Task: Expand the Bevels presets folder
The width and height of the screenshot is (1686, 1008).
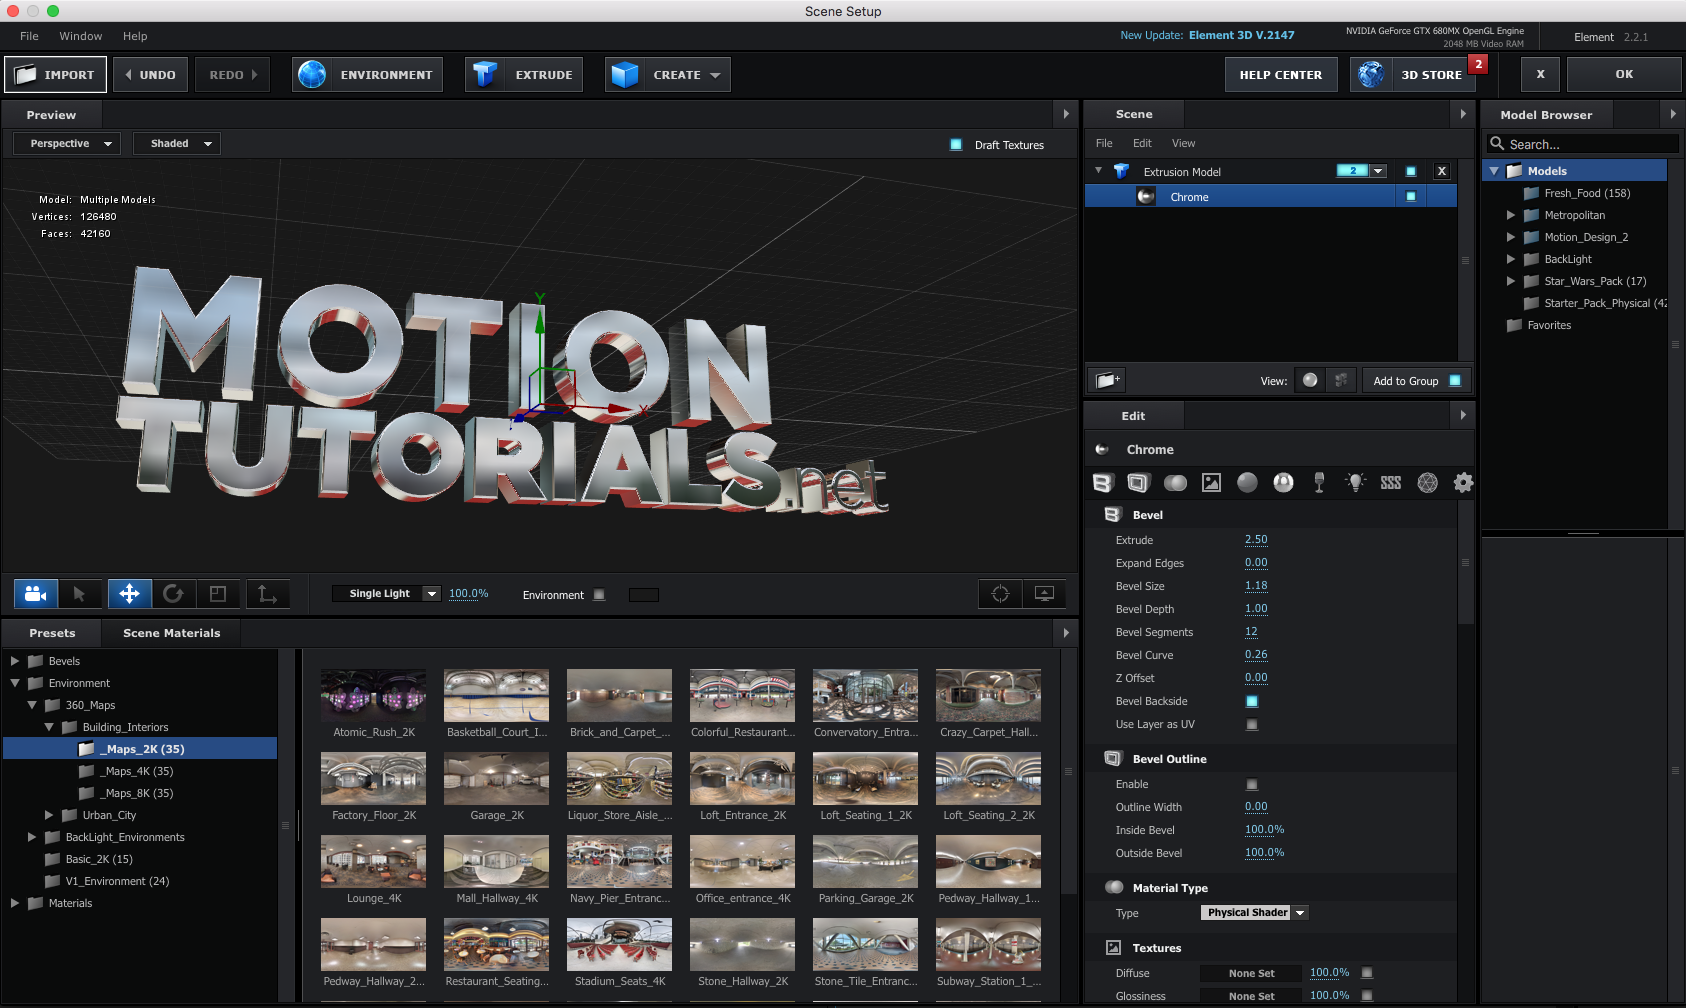Action: [15, 661]
